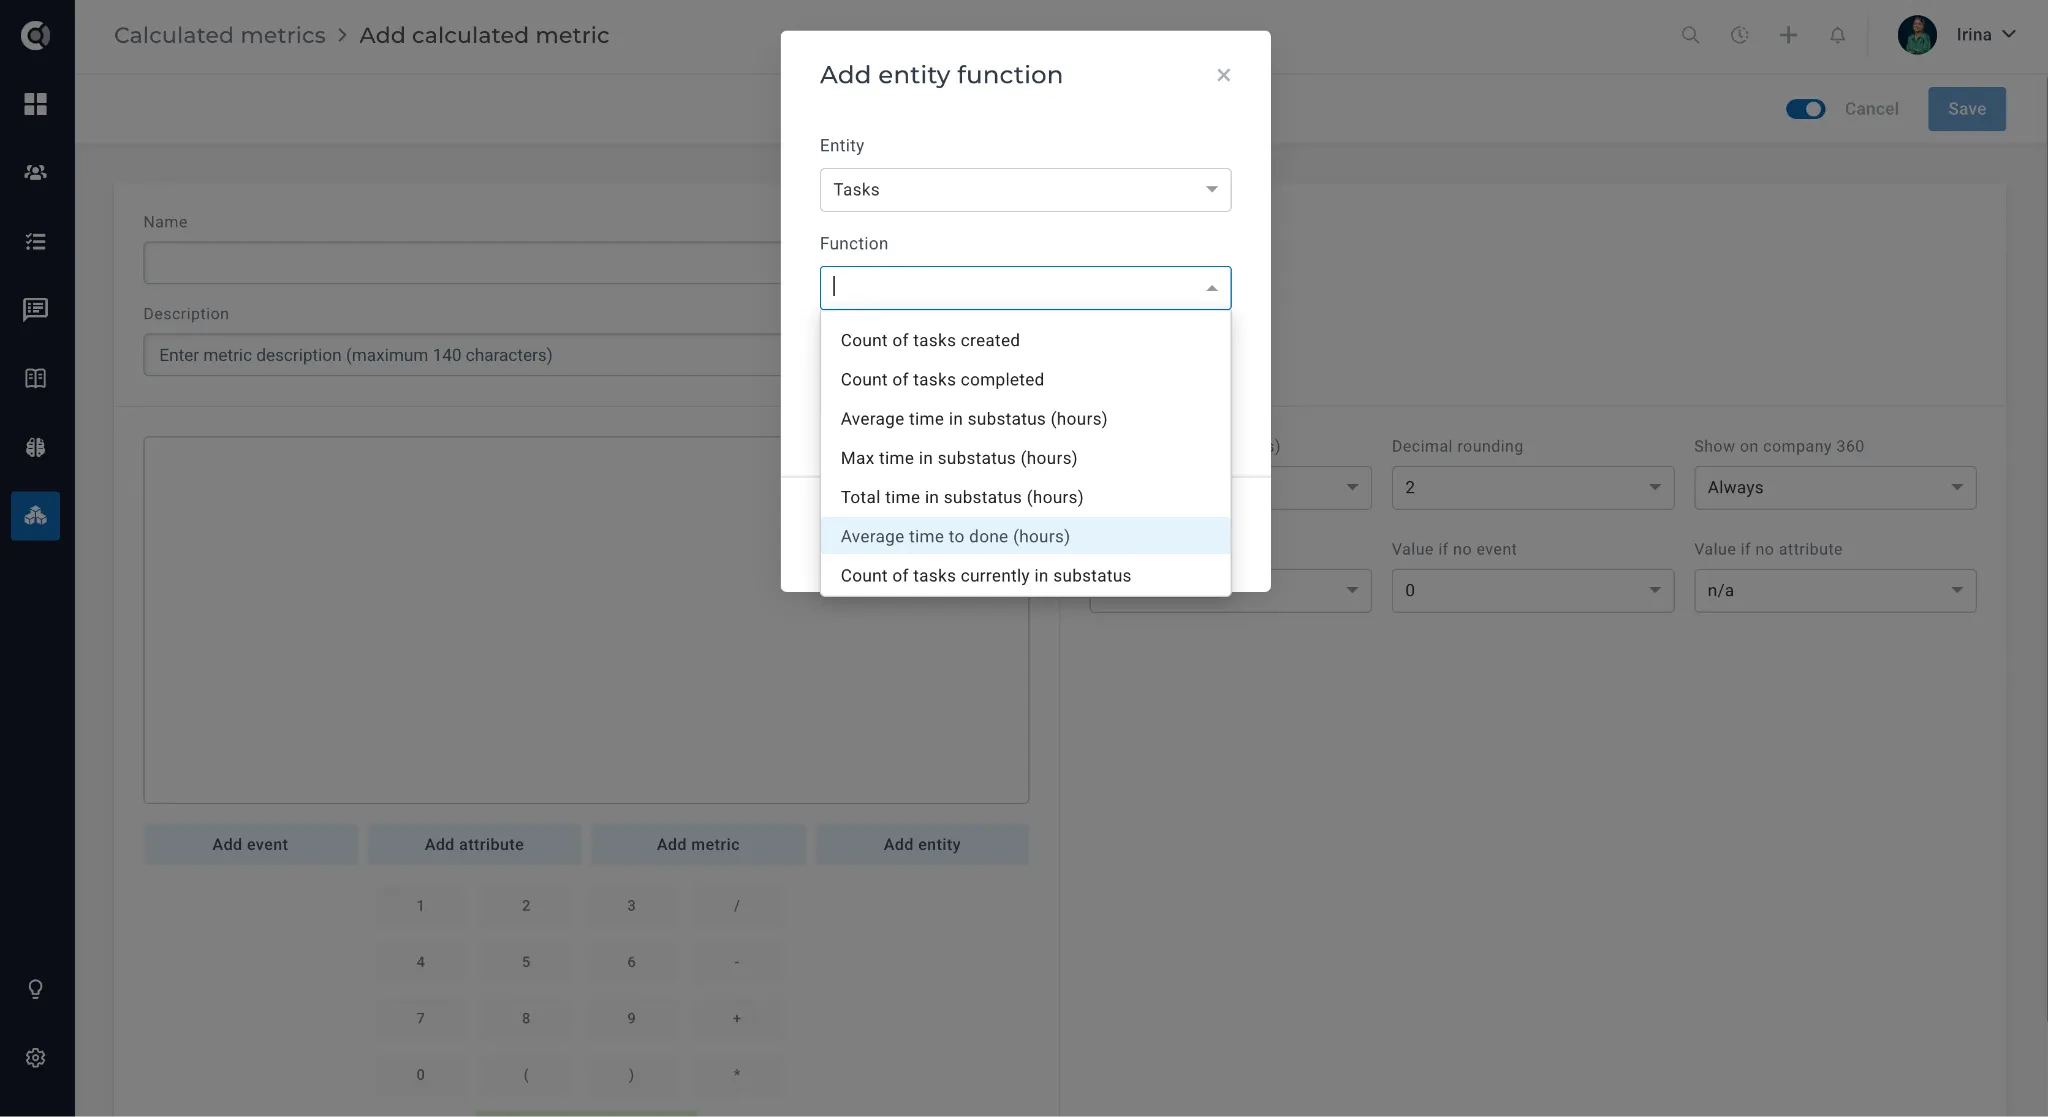Open the customers people icon in sidebar
2048x1117 pixels.
pyautogui.click(x=36, y=172)
